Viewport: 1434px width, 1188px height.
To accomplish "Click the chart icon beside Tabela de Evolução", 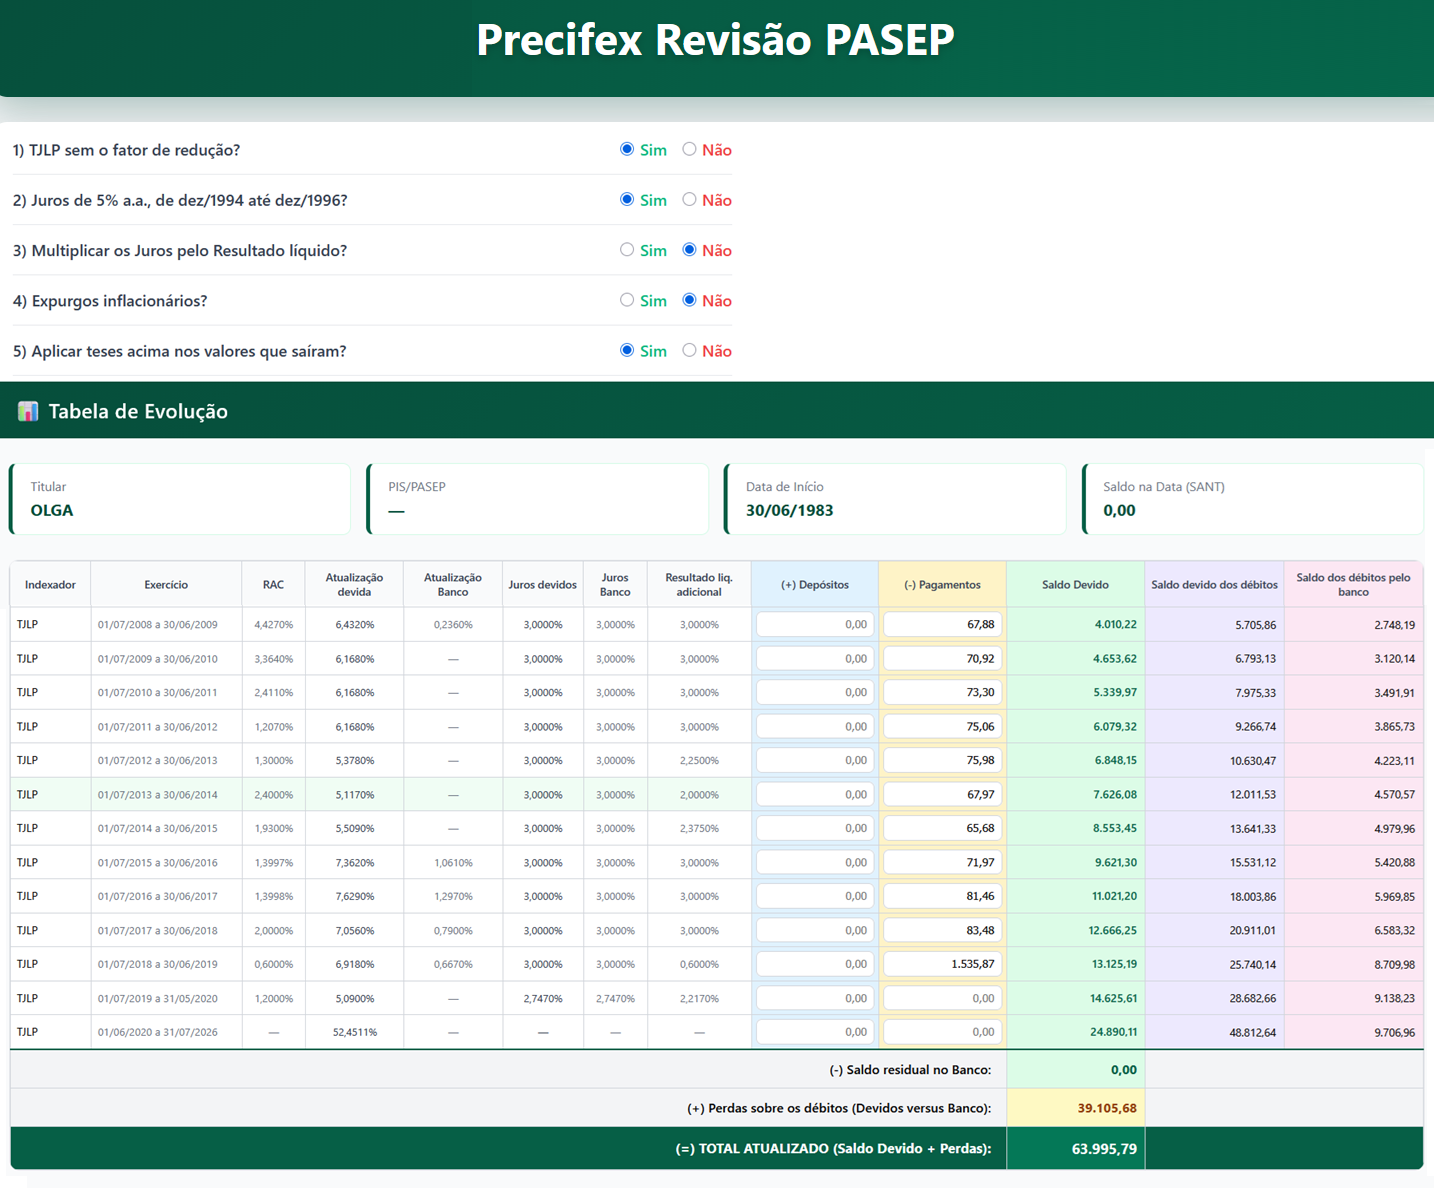I will (x=28, y=411).
